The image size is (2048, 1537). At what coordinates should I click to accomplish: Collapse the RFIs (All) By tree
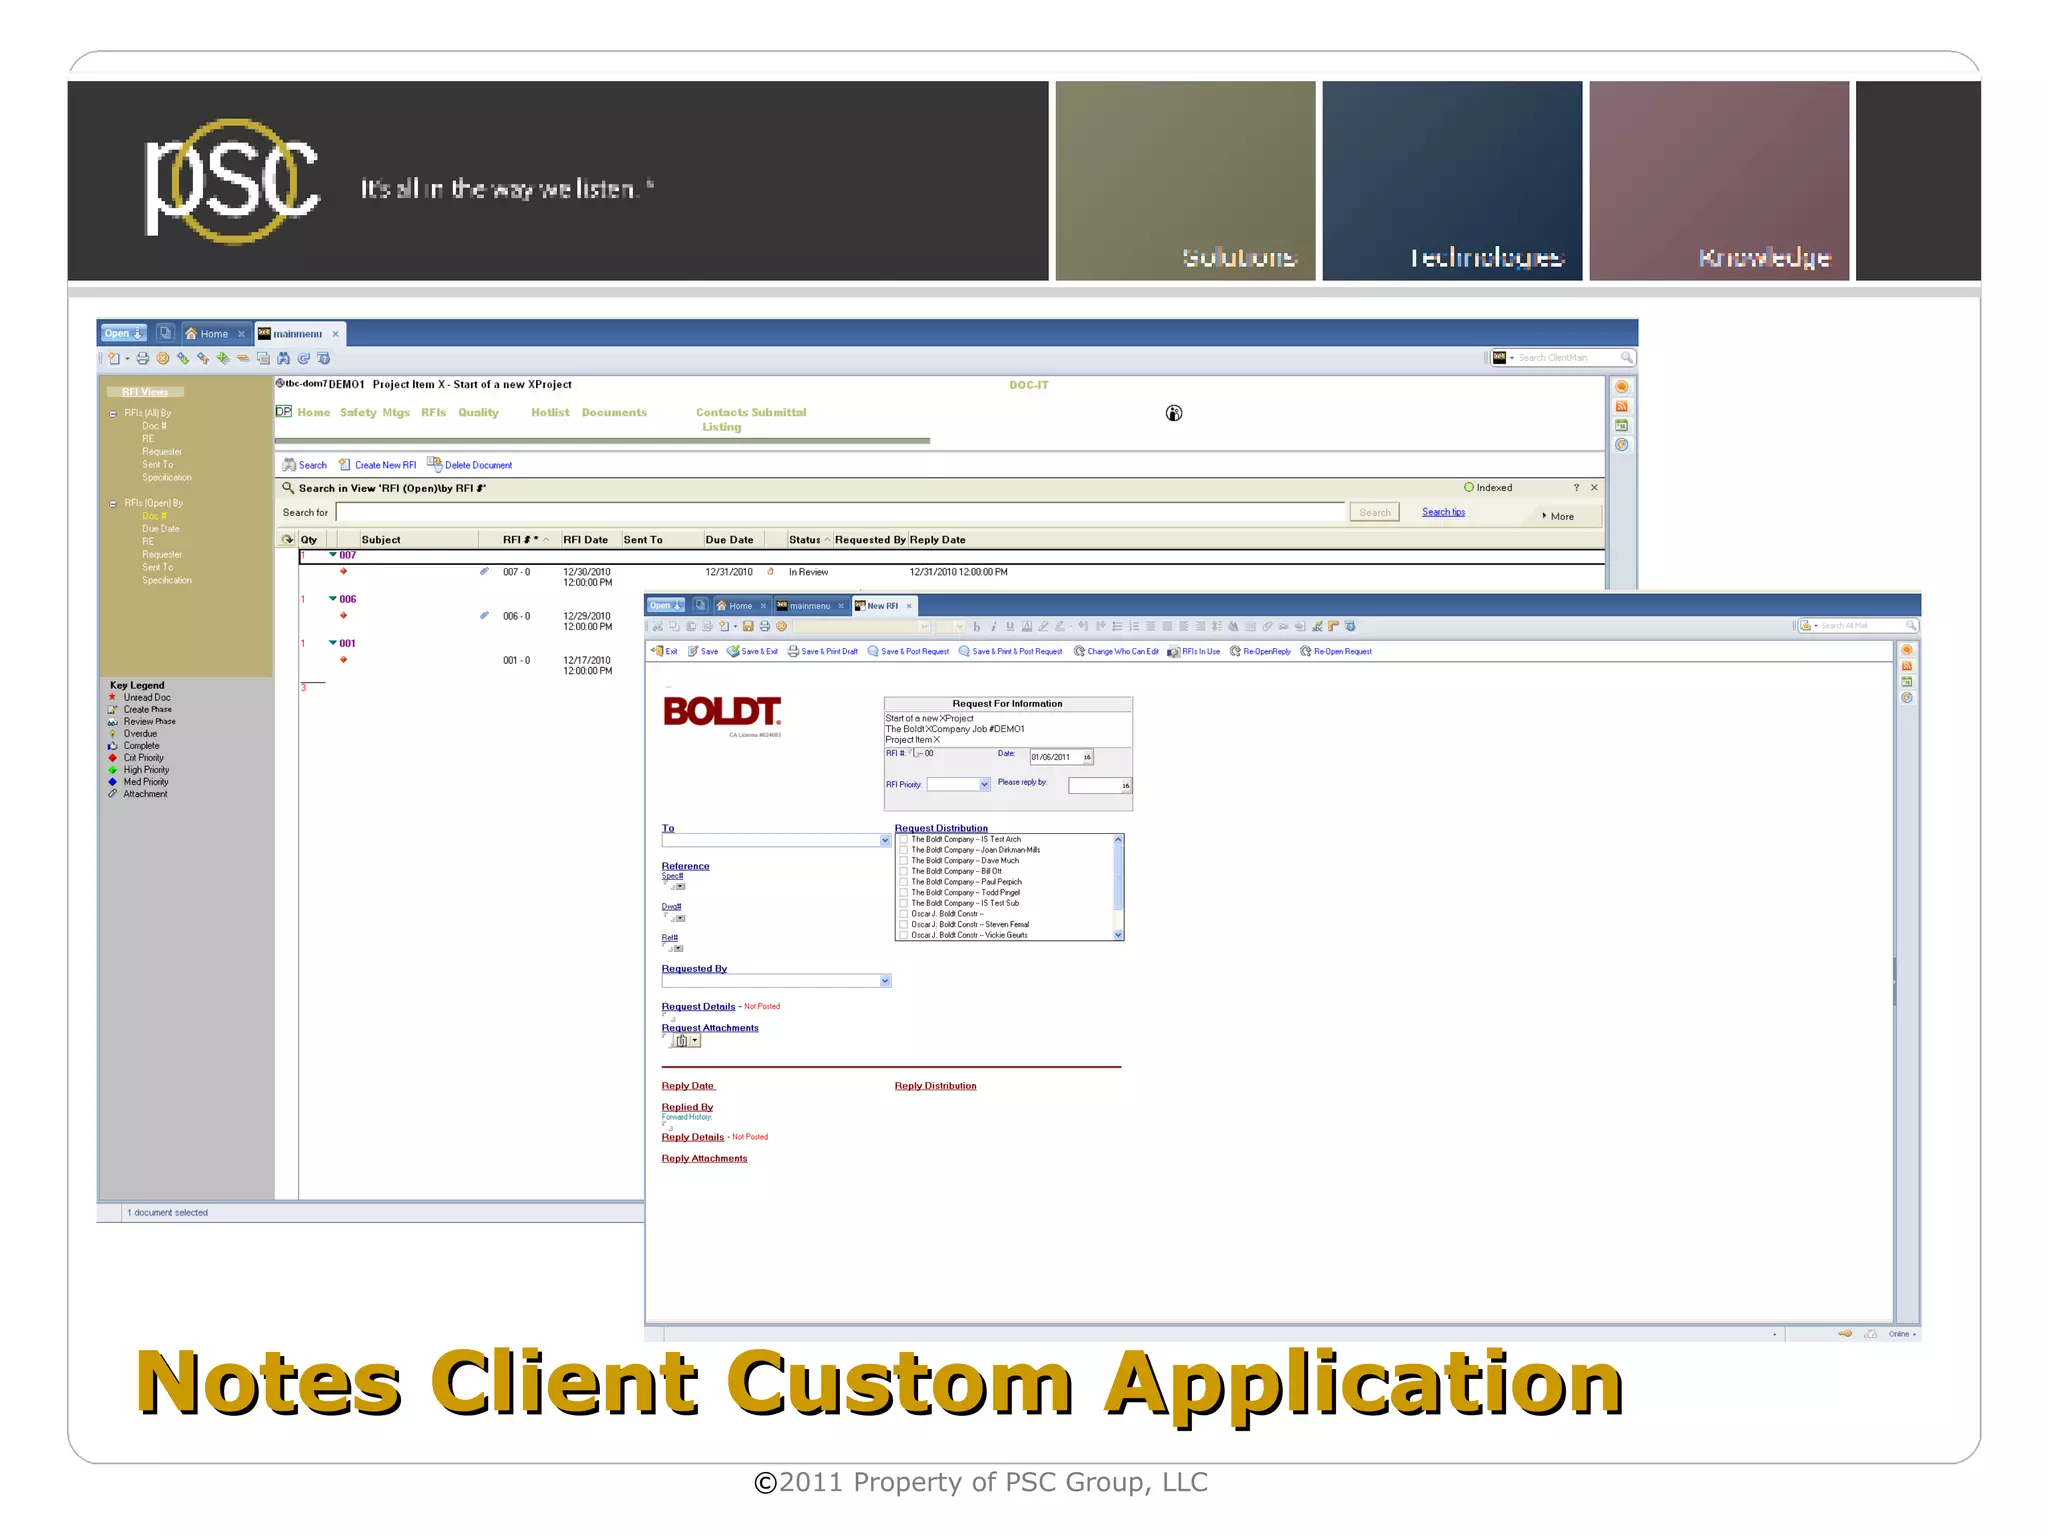pyautogui.click(x=113, y=414)
